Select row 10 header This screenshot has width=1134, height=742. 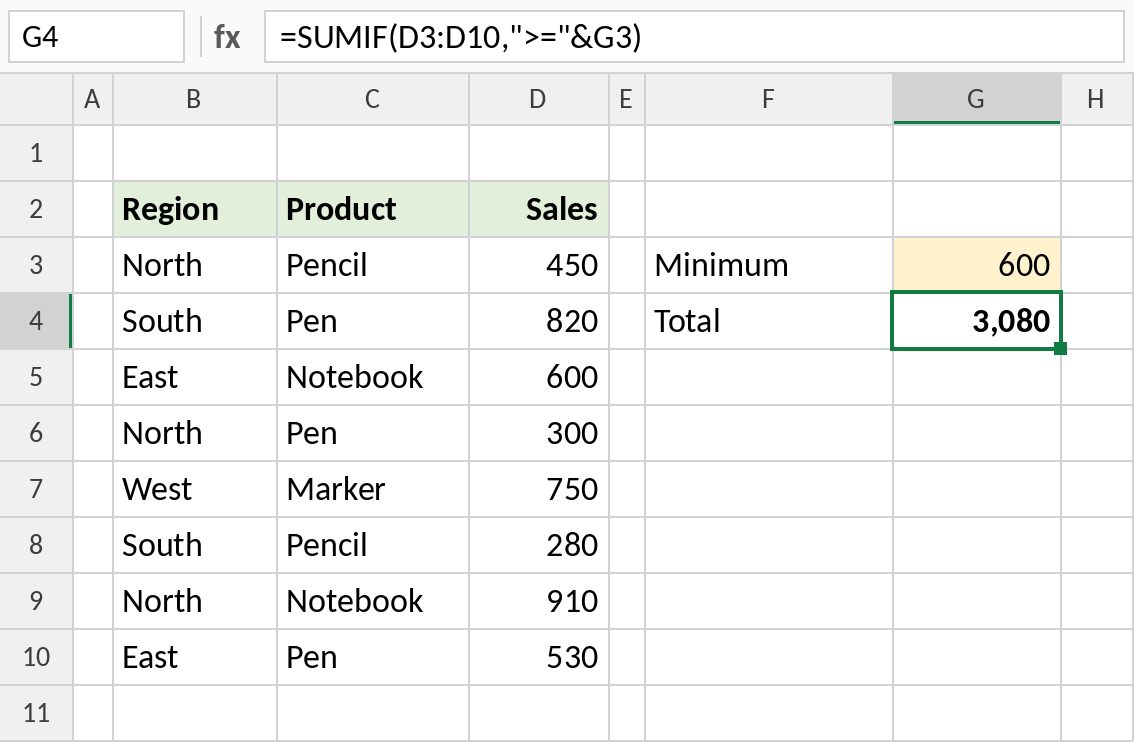(36, 657)
